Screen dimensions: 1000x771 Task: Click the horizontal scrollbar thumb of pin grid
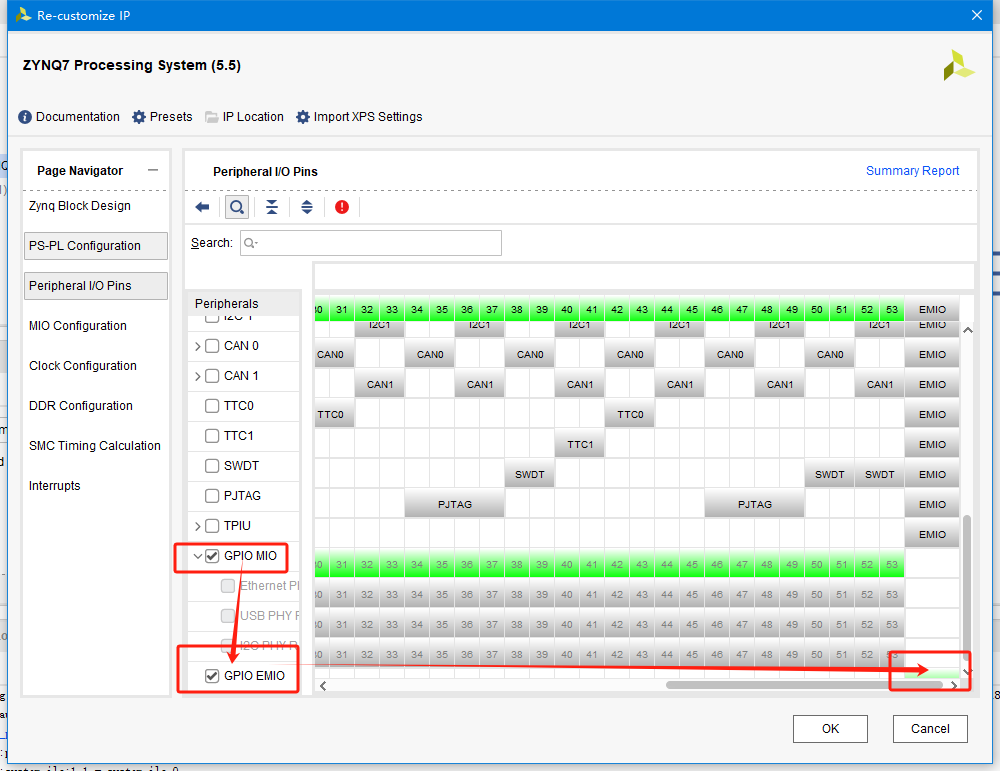[804, 685]
